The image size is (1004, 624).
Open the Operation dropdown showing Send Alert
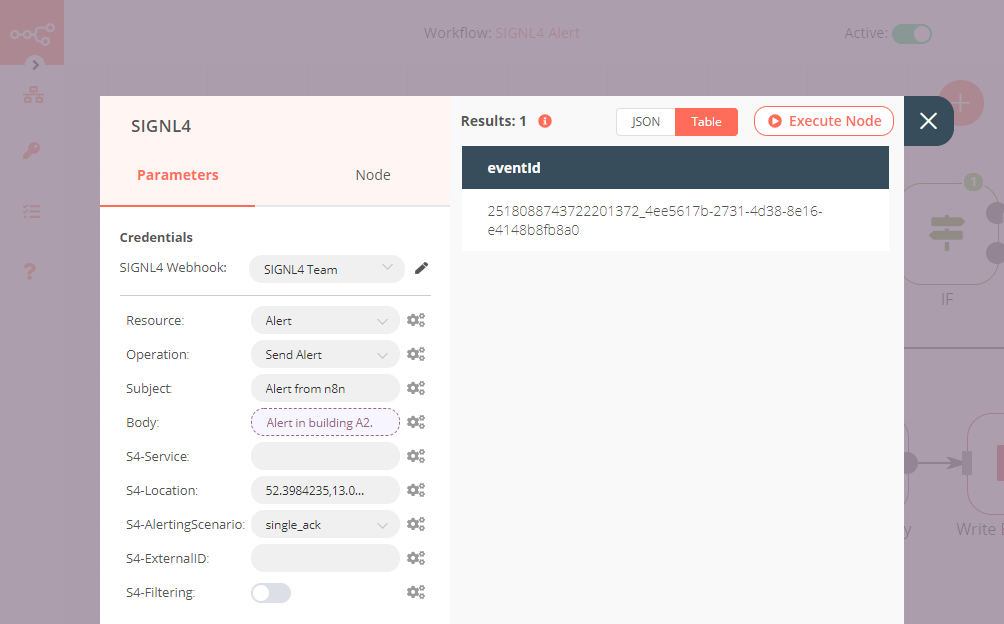click(x=325, y=355)
